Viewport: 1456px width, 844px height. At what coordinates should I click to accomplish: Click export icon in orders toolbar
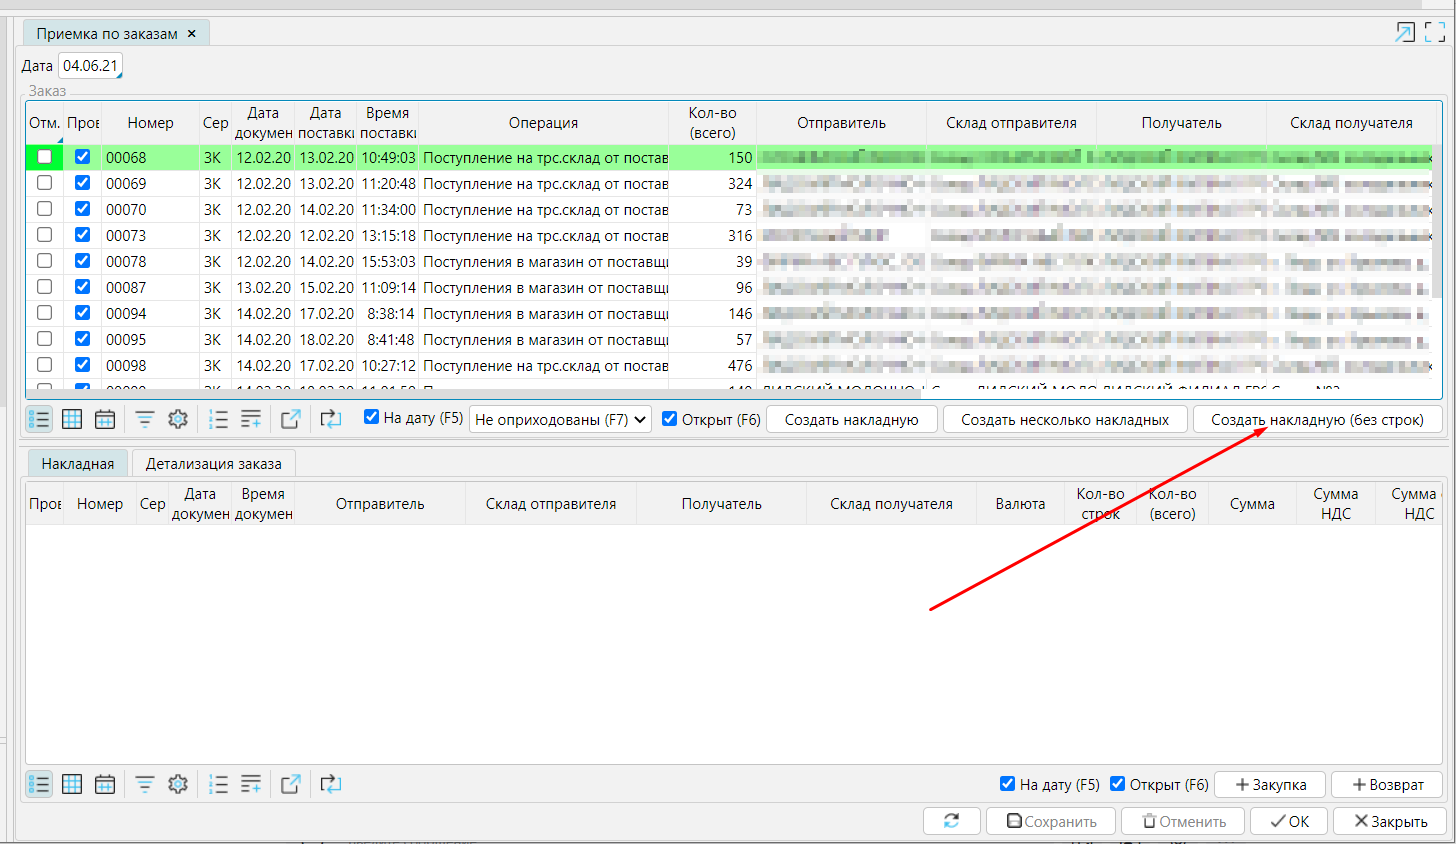291,419
